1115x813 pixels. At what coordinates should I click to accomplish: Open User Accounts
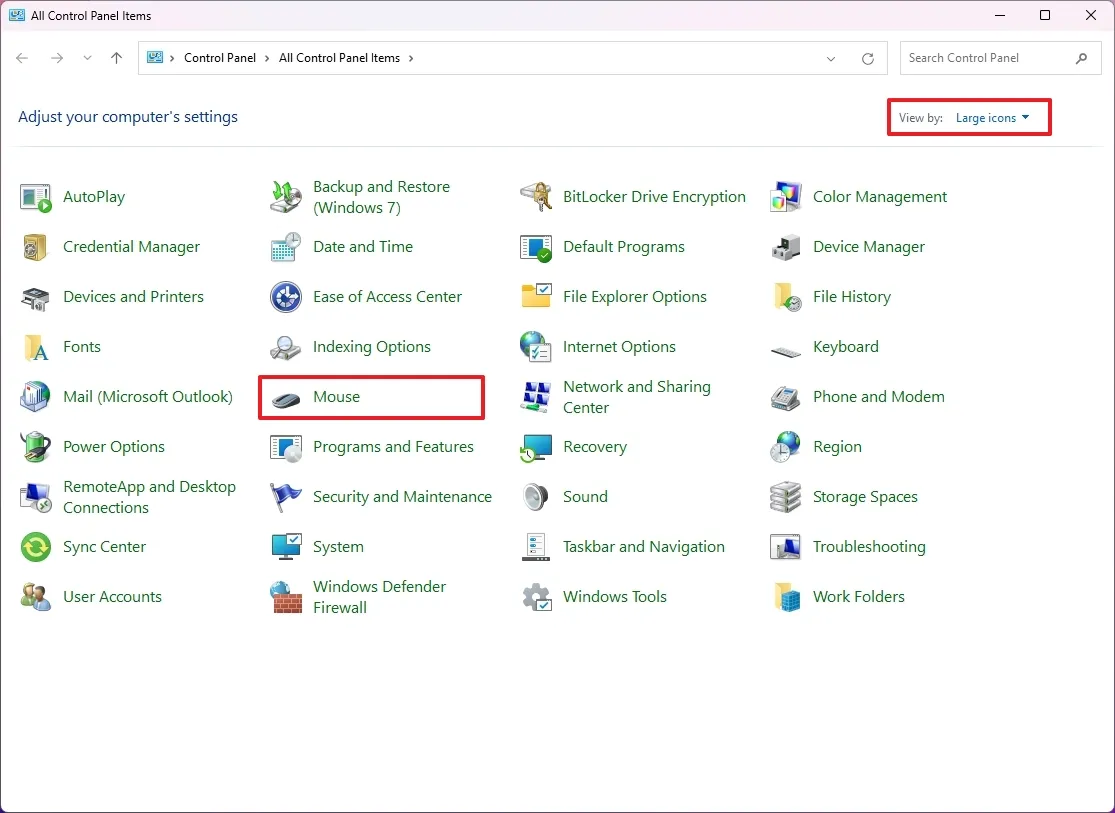(112, 596)
